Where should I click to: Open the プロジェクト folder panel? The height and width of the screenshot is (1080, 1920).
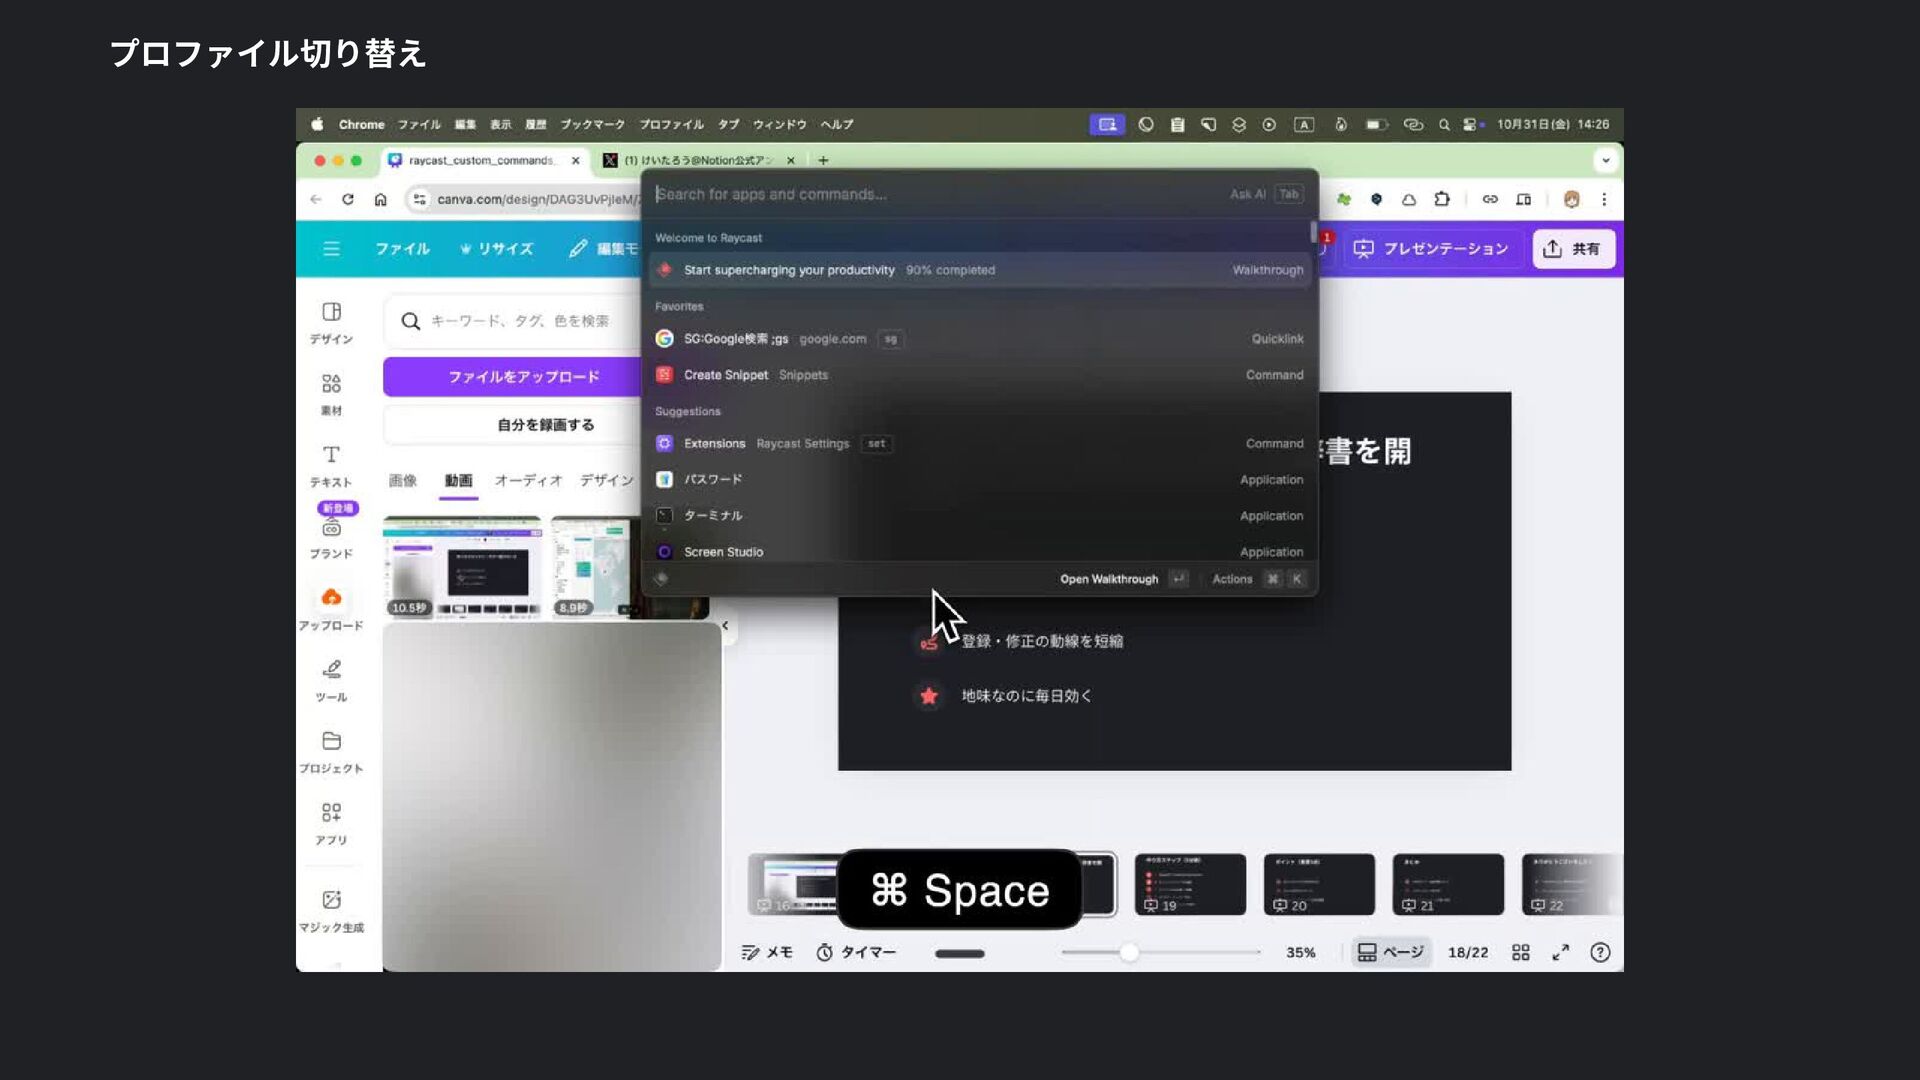pyautogui.click(x=331, y=752)
